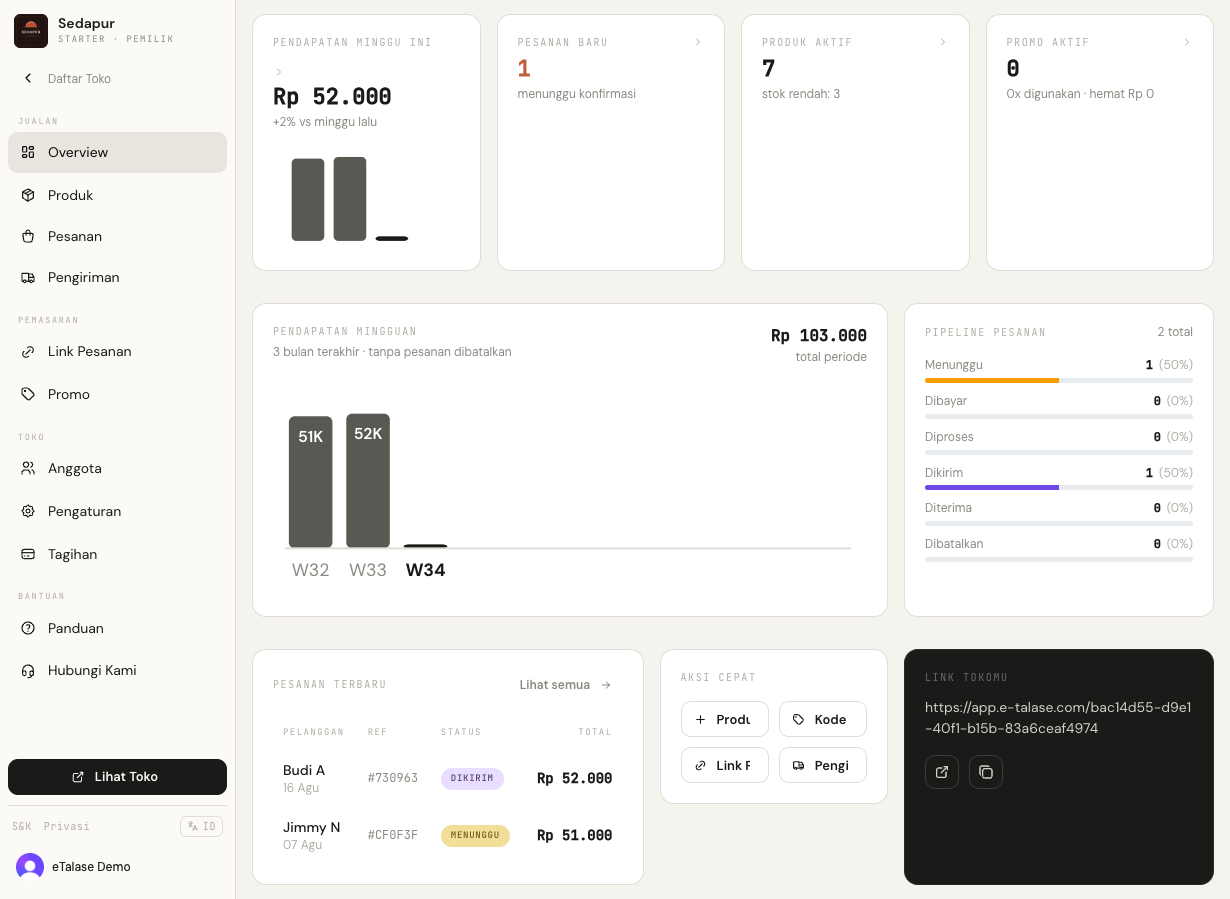Screen dimensions: 1230x899
Task: Click the Pengiriman truck icon in sidebar
Action: [x=28, y=277]
